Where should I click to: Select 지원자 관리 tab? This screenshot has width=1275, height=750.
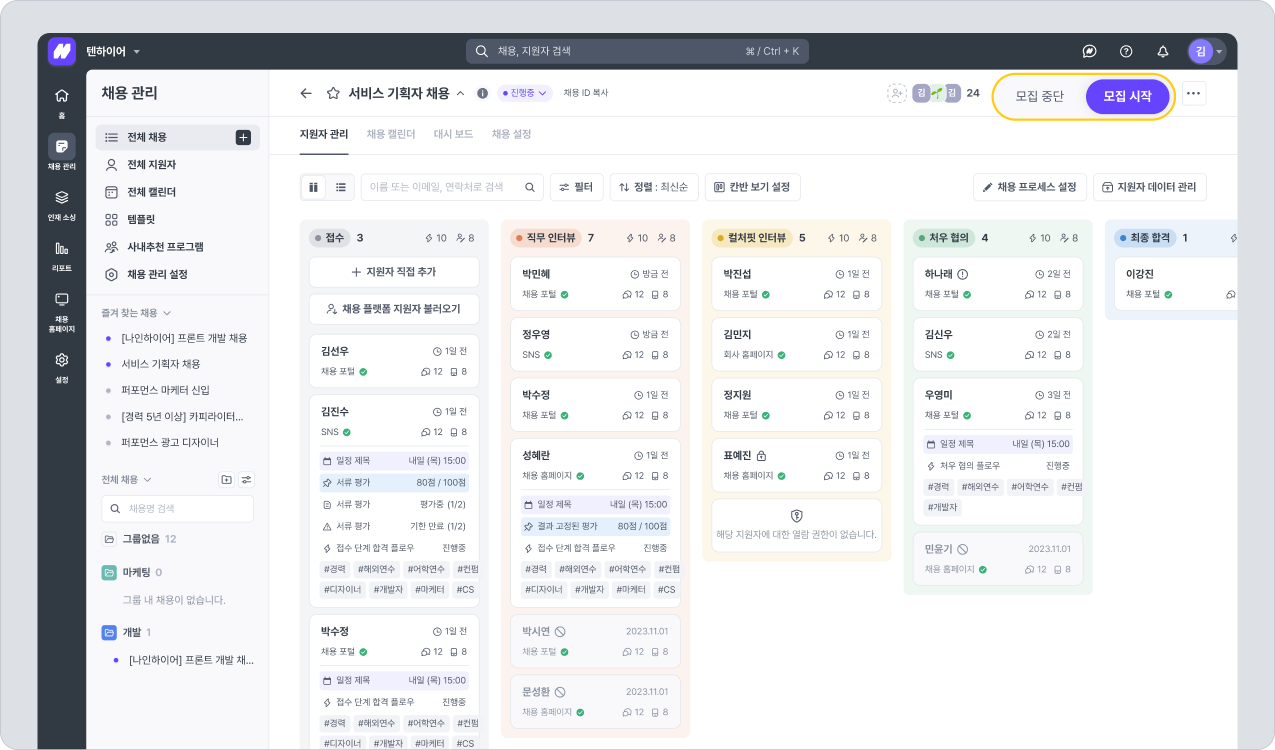tap(324, 134)
